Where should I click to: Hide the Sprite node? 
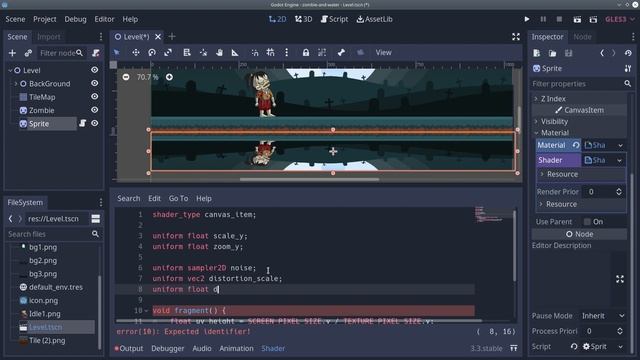(x=94, y=123)
